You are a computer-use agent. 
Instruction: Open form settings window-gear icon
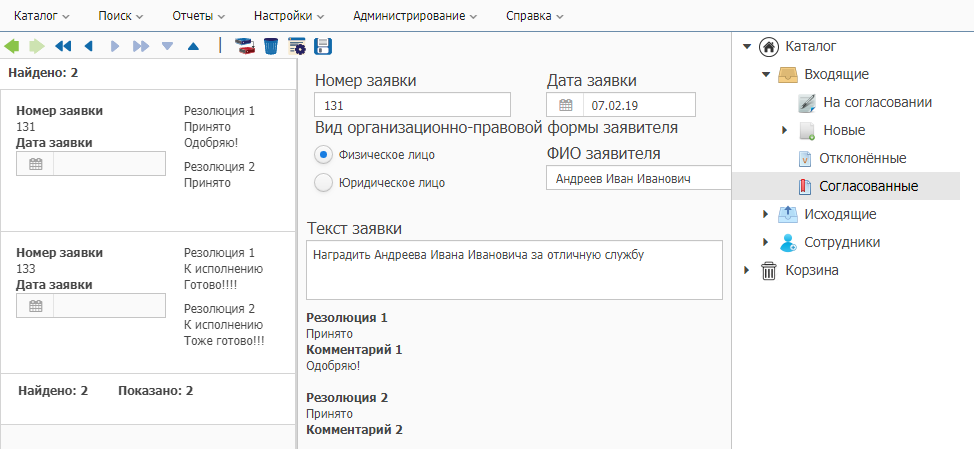click(x=297, y=46)
